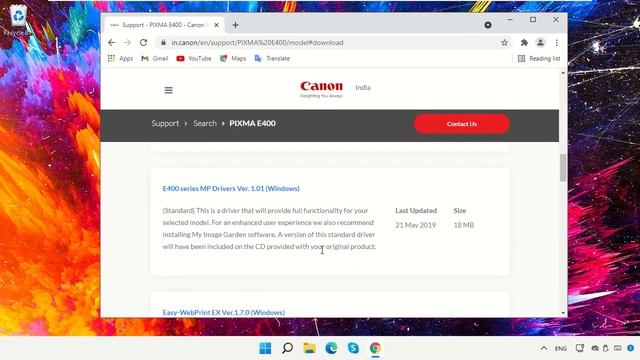
Task: Open Easy-WebPrint EX Ver.1.7.0 link
Action: [224, 312]
